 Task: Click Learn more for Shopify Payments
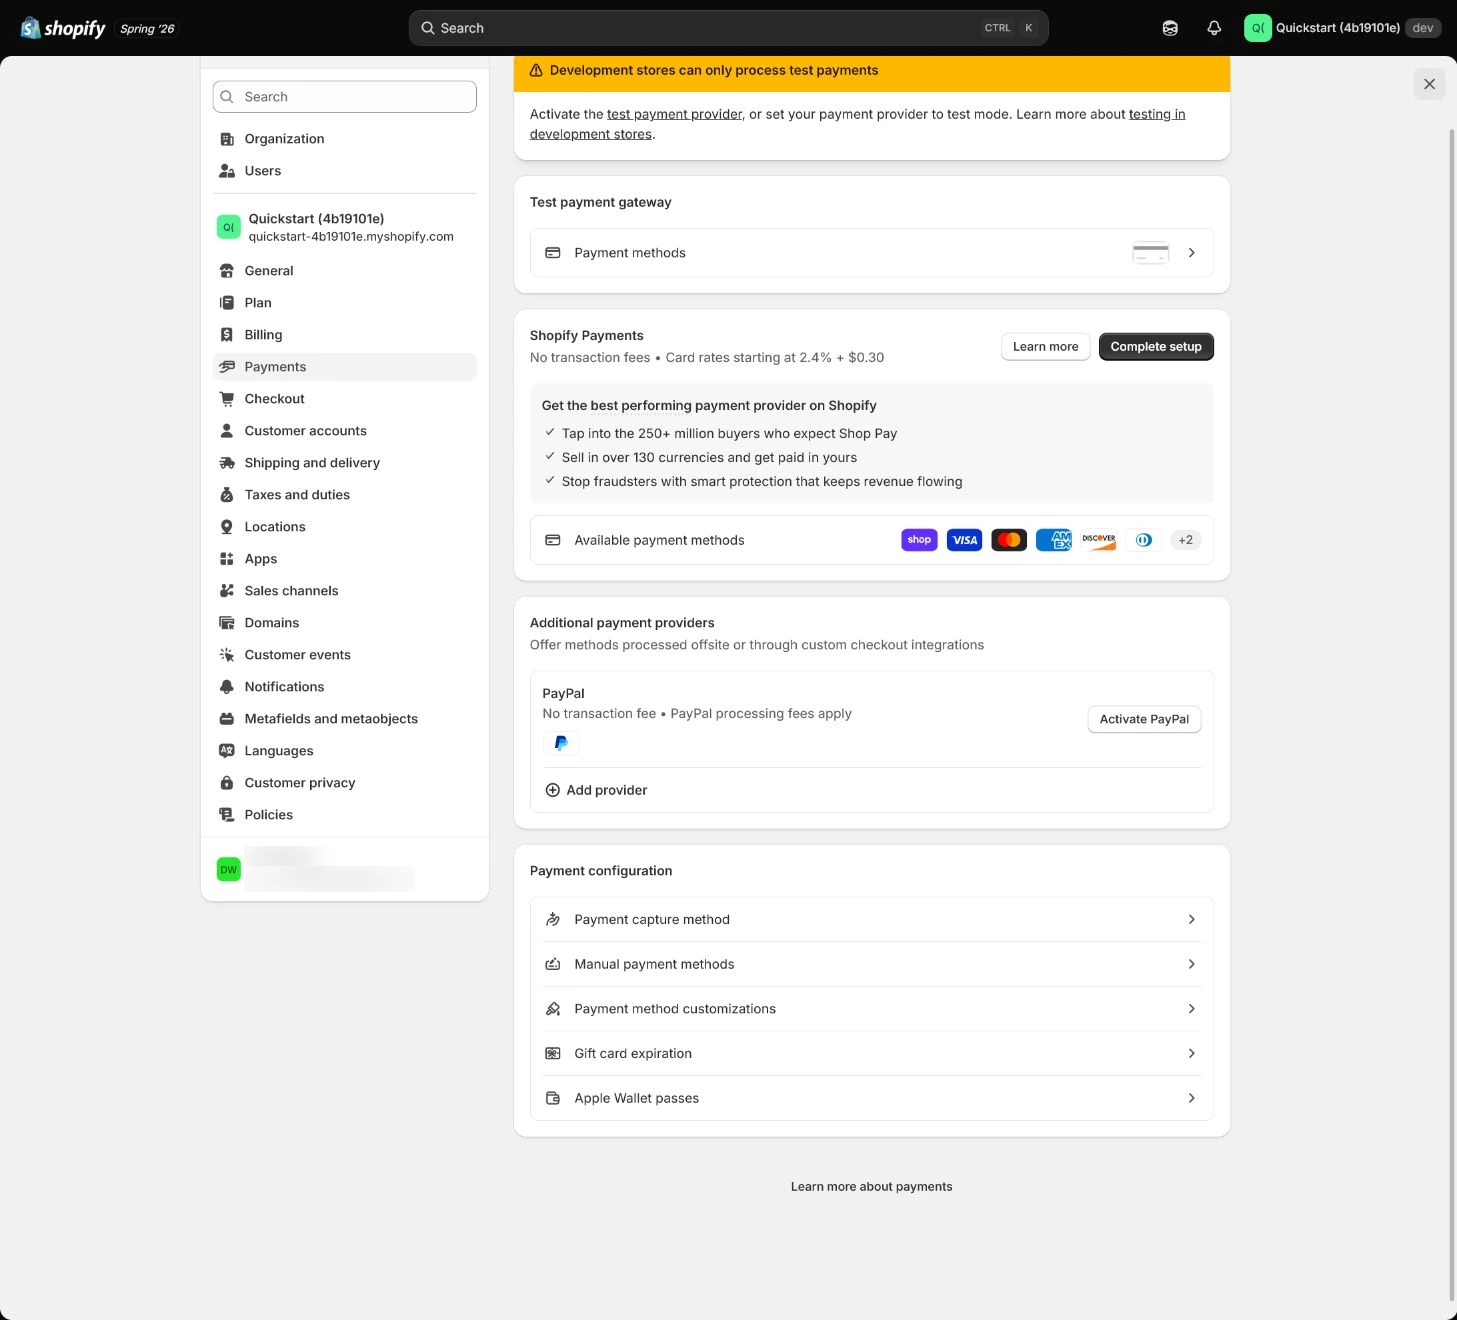1046,347
